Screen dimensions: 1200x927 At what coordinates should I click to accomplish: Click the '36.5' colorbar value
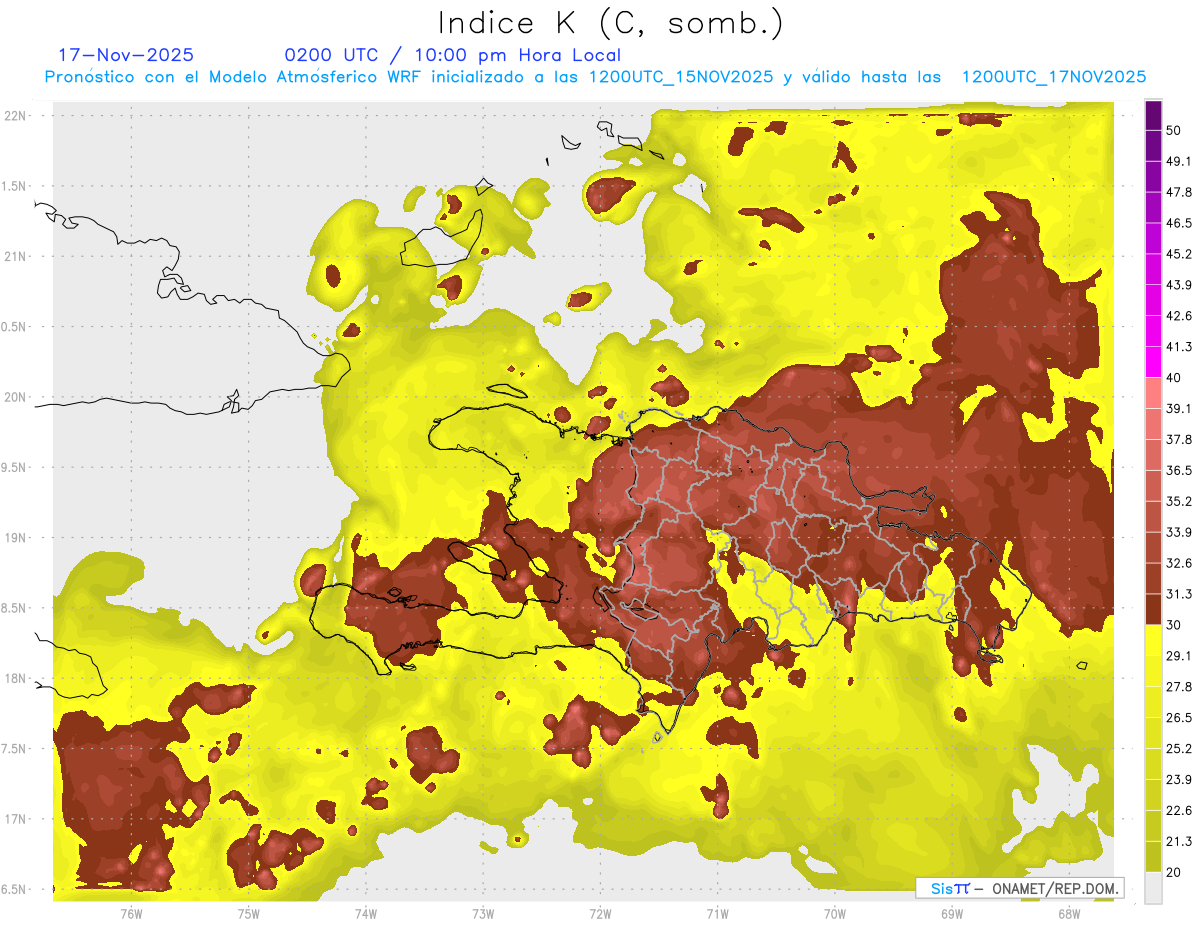[x=1179, y=470]
